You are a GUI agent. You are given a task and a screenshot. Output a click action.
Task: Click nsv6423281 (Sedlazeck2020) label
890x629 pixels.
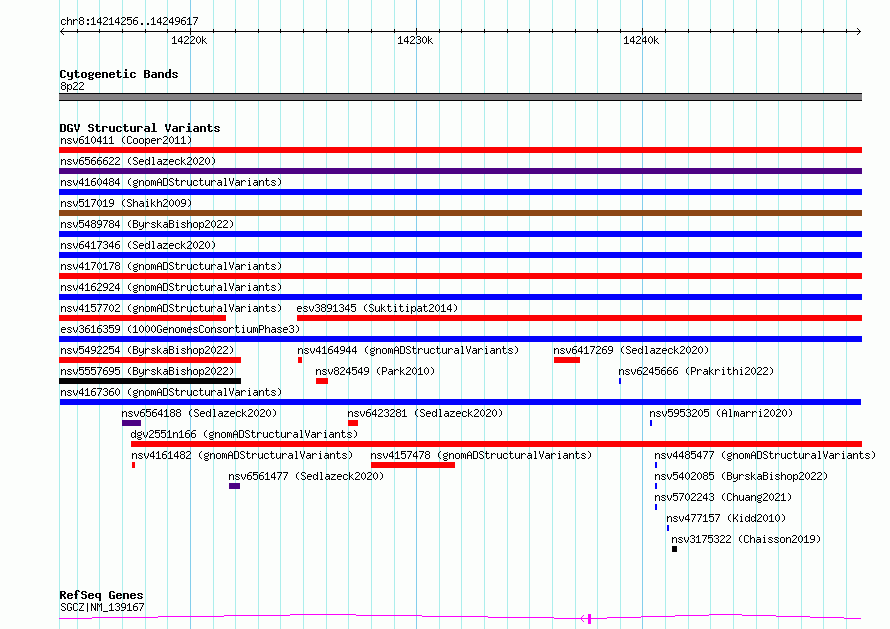425,413
